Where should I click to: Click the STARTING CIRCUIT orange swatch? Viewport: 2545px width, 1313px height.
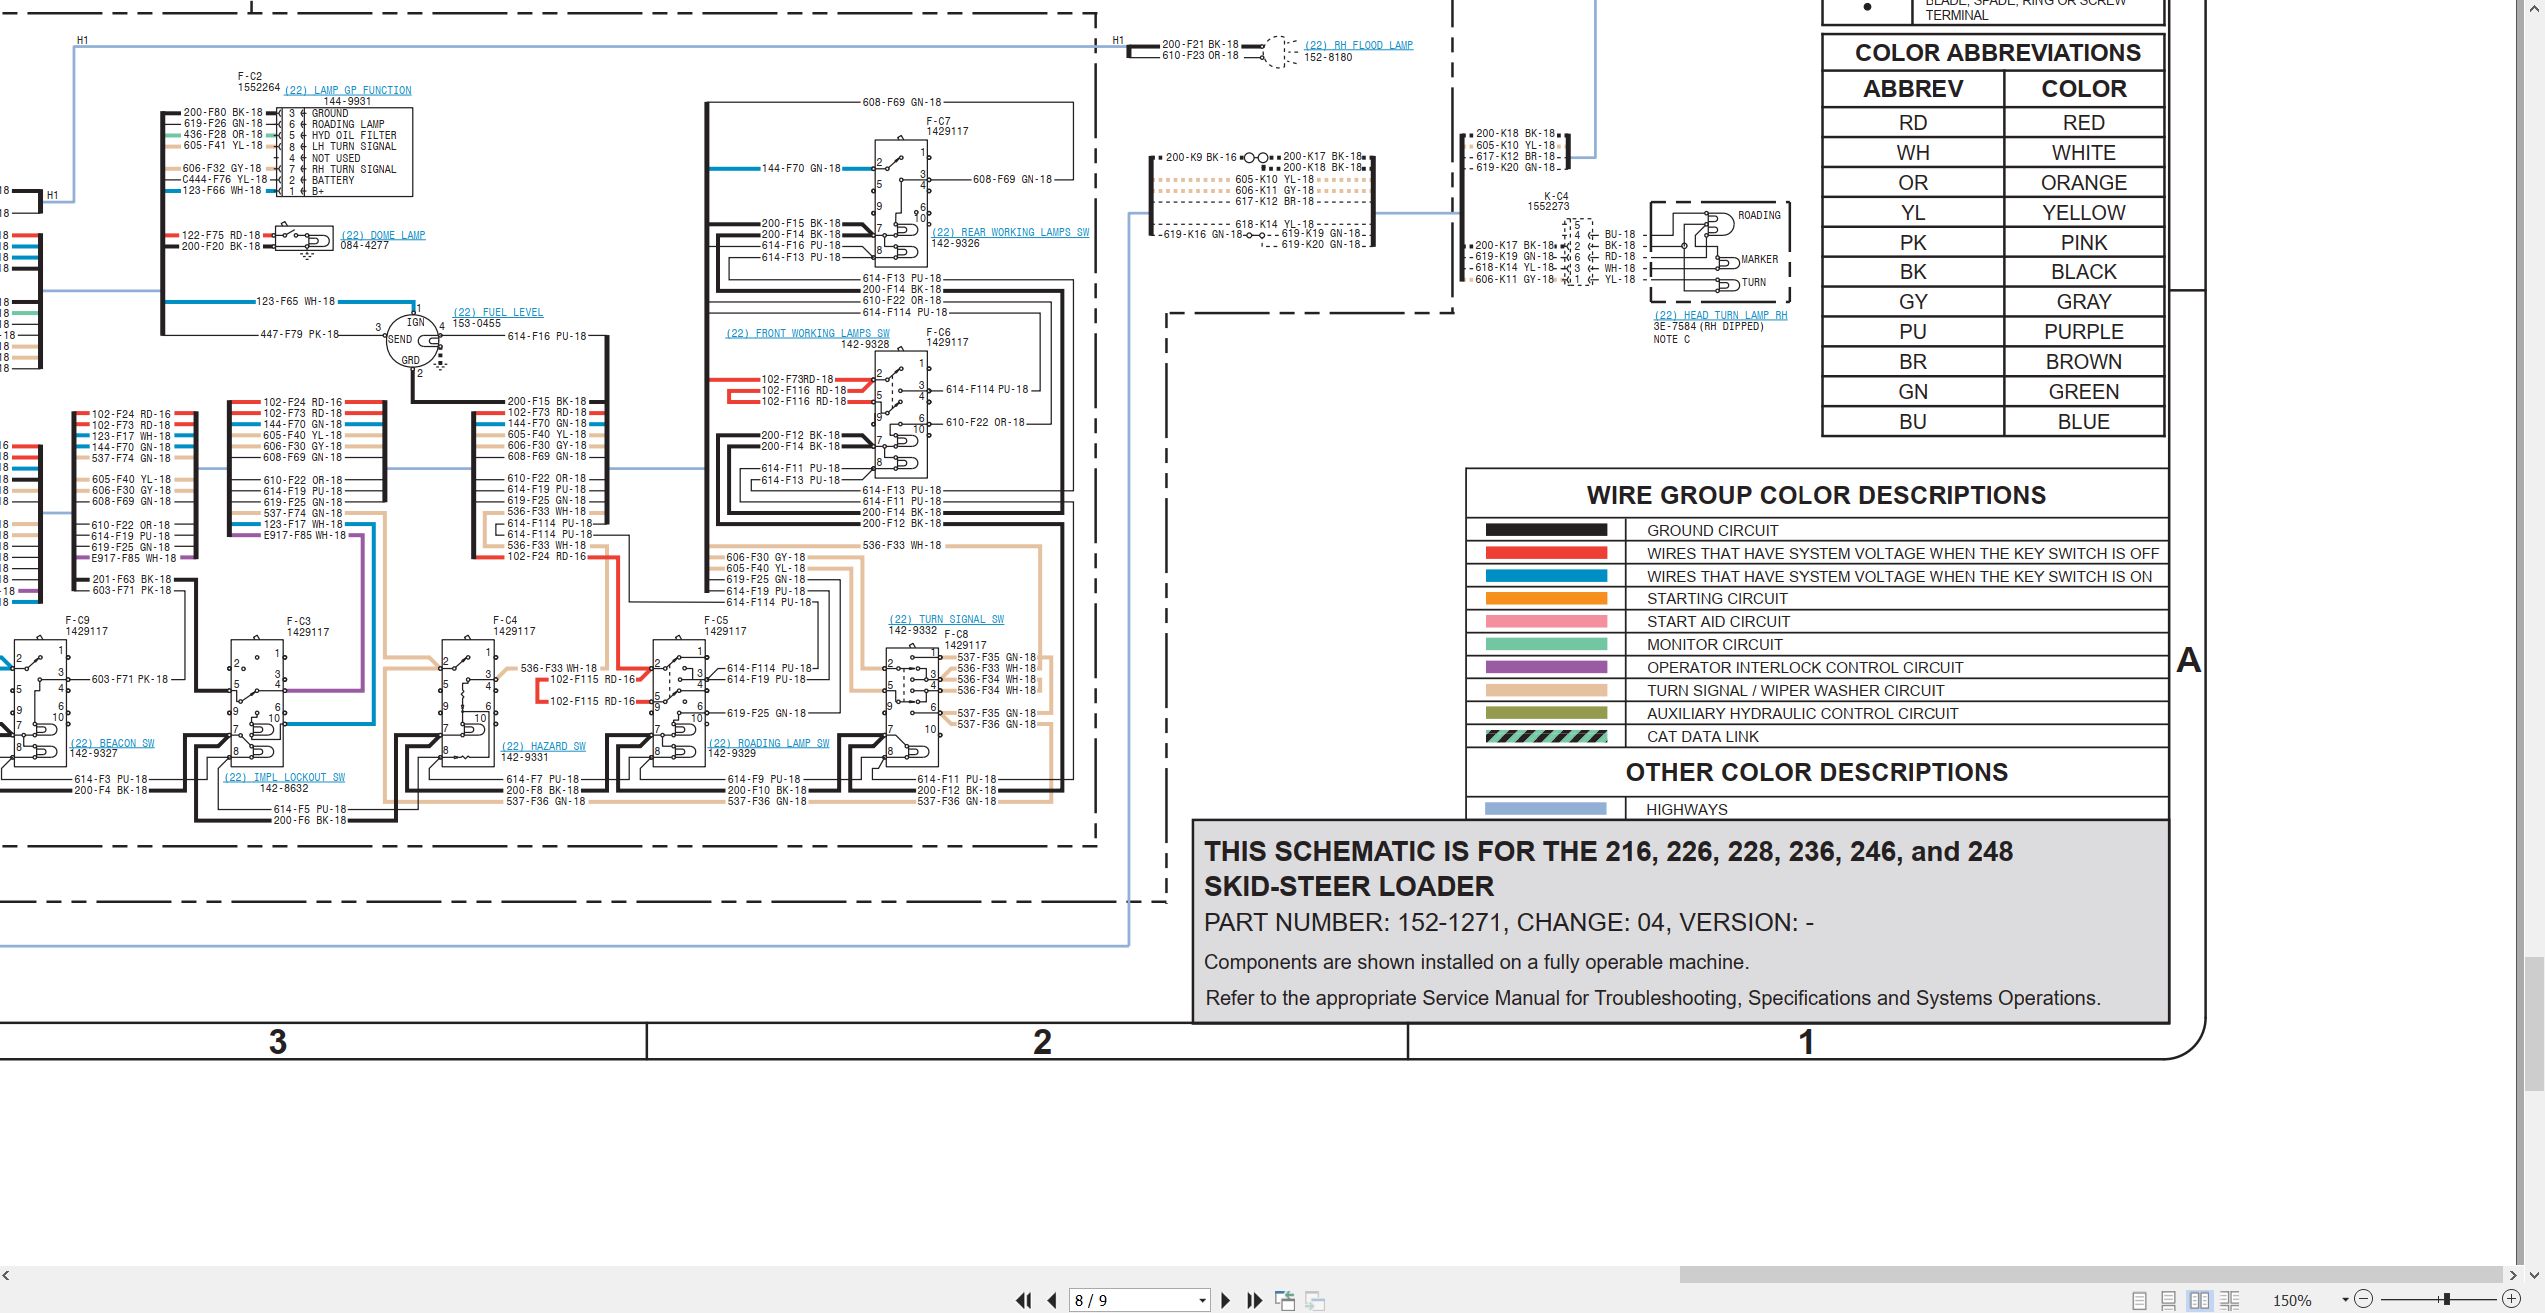coord(1546,598)
